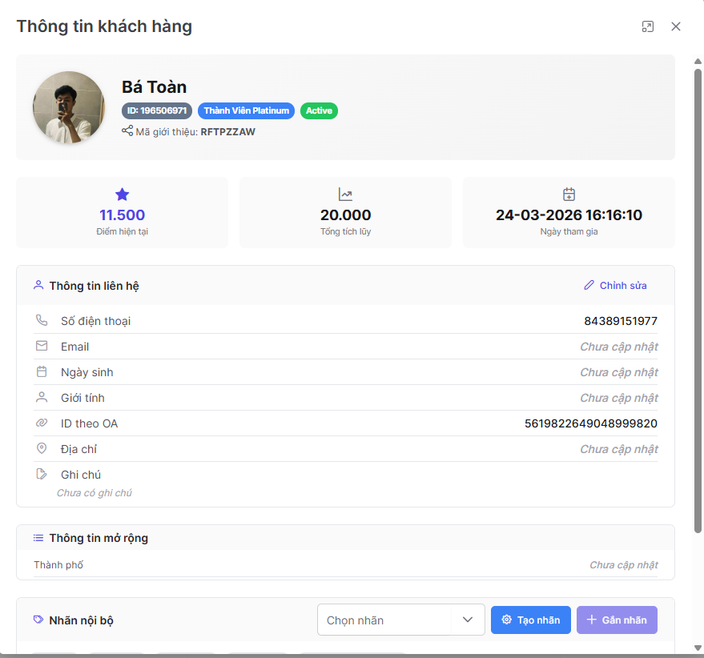Click the calendar icon in Ngày sinh row
The width and height of the screenshot is (704, 658).
42,372
